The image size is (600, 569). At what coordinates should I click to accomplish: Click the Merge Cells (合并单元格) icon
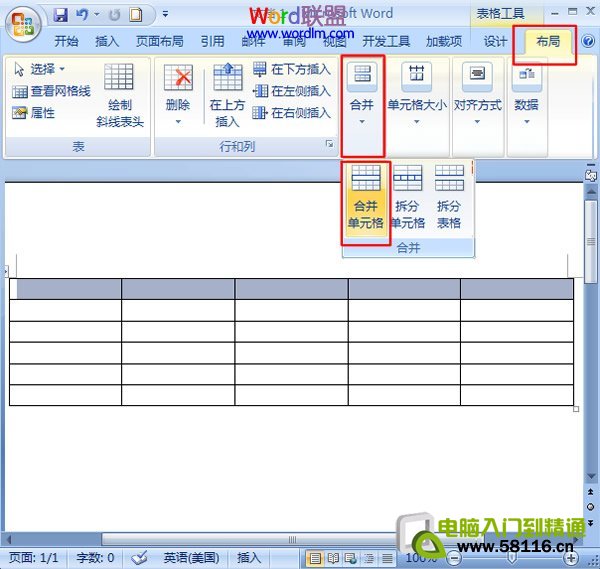click(x=365, y=198)
